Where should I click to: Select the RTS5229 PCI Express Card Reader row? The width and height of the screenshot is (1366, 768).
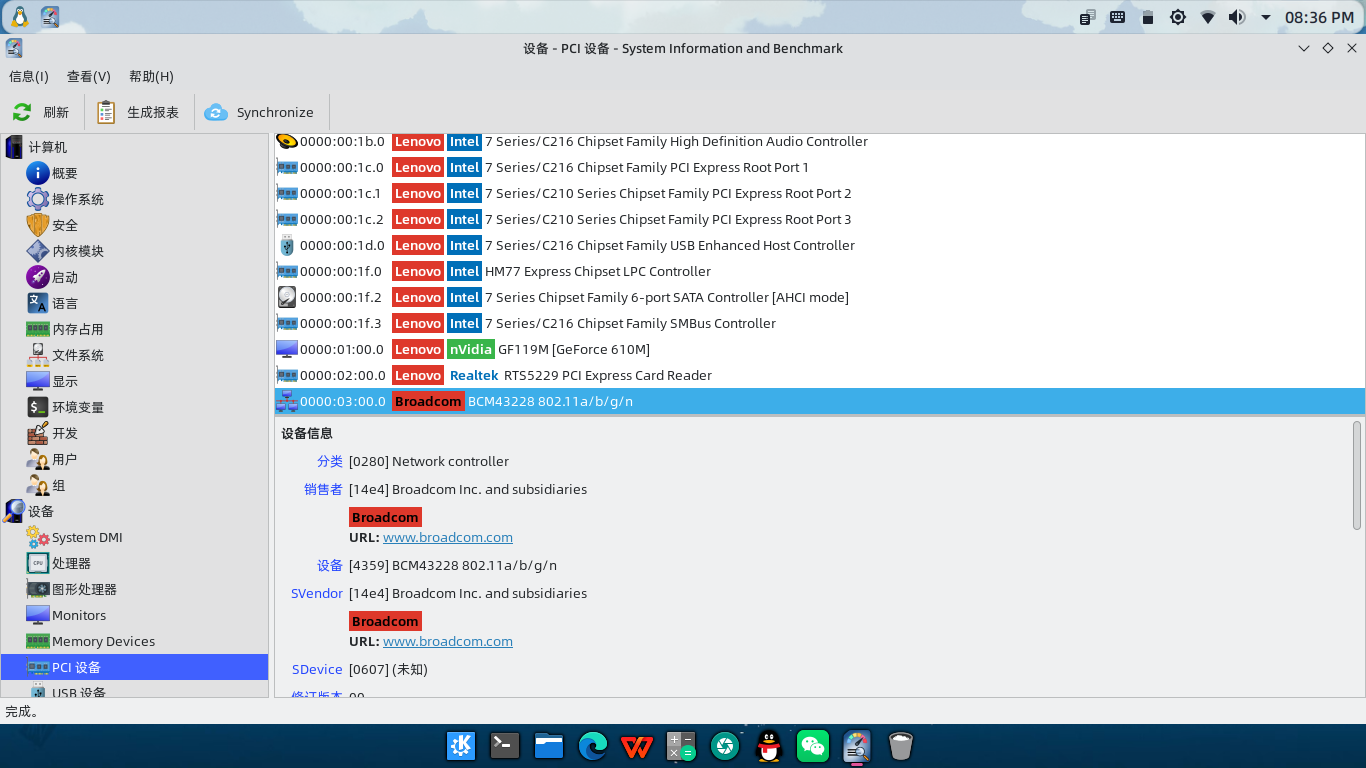click(819, 375)
